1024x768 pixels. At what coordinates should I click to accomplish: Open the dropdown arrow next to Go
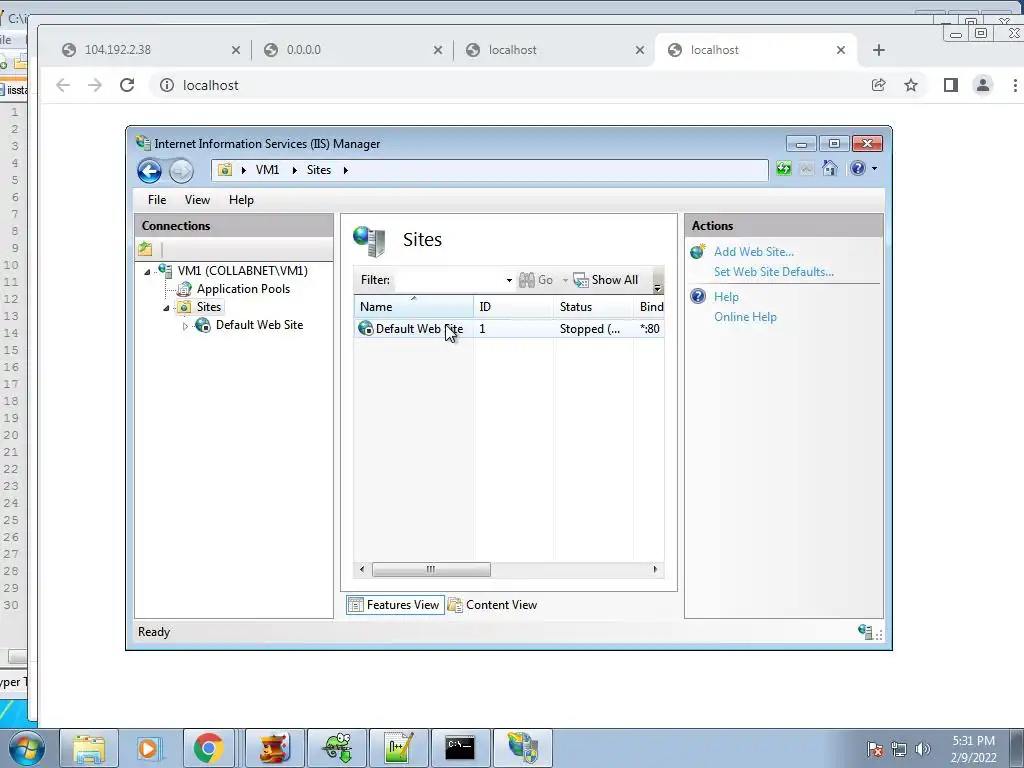point(565,280)
